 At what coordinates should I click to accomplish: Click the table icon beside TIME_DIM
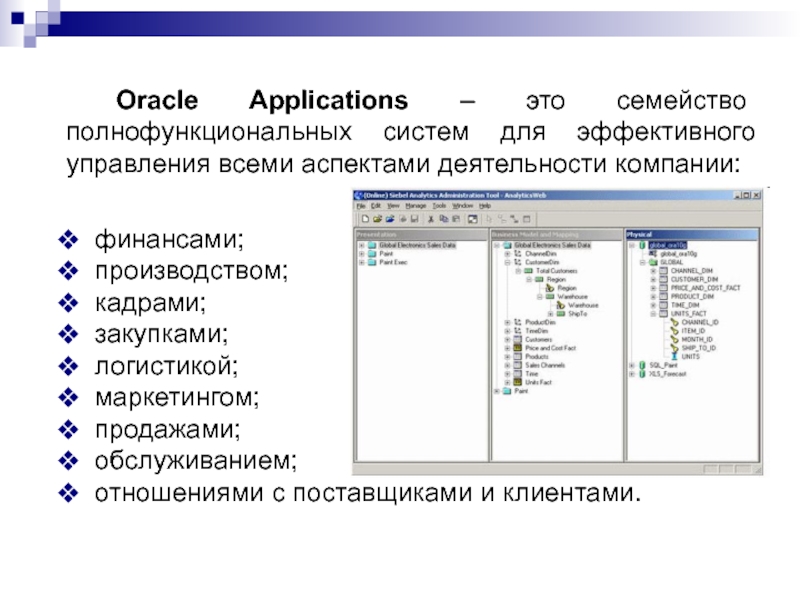(663, 305)
